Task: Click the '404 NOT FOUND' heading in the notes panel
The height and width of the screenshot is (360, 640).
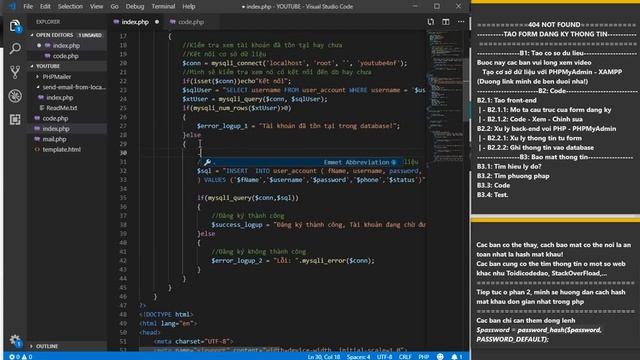Action: coord(554,25)
